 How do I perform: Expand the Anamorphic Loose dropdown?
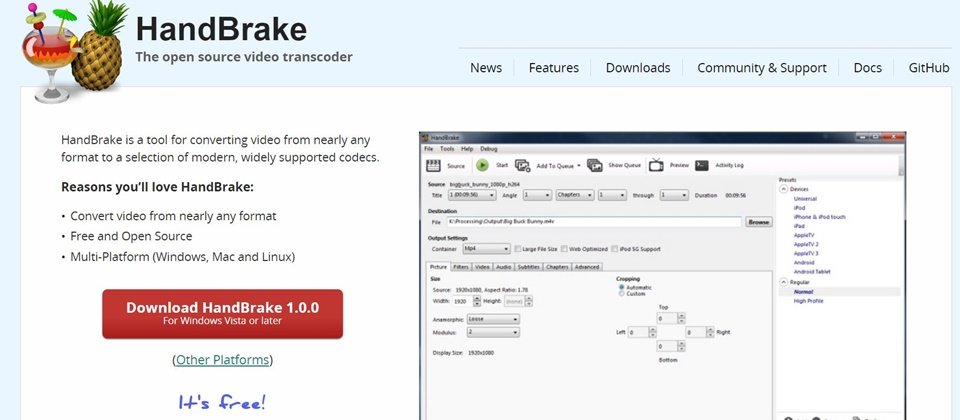coord(493,319)
